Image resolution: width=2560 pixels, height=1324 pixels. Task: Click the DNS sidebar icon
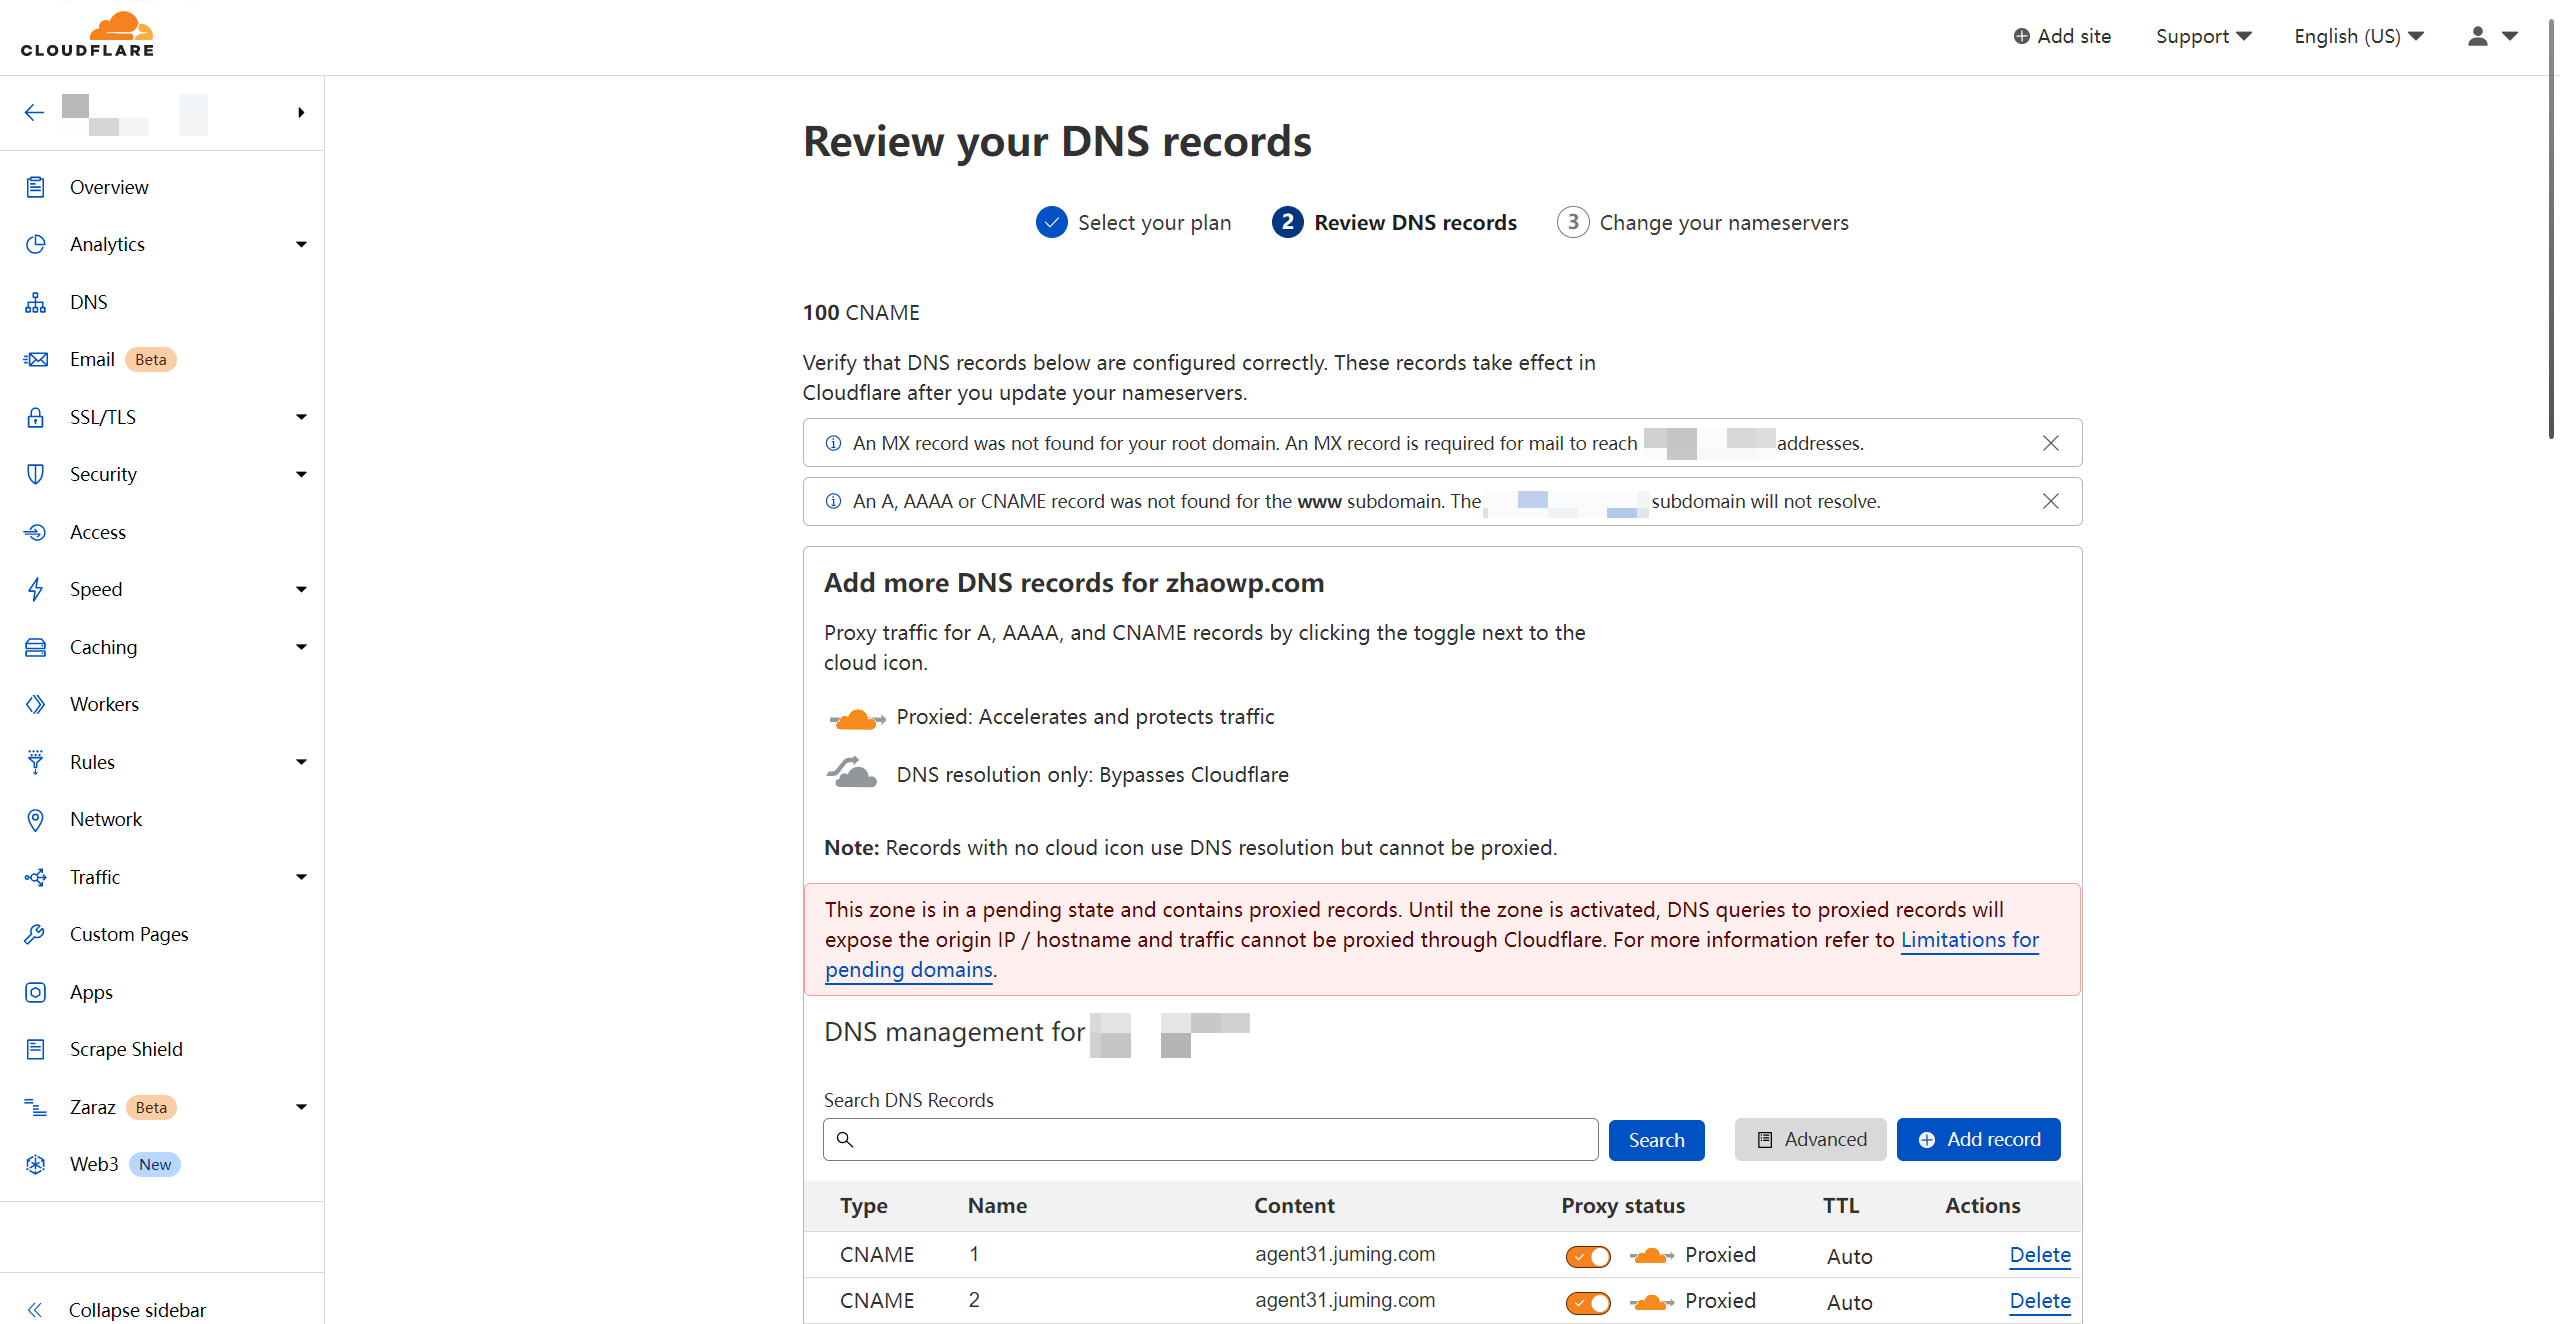point(36,303)
